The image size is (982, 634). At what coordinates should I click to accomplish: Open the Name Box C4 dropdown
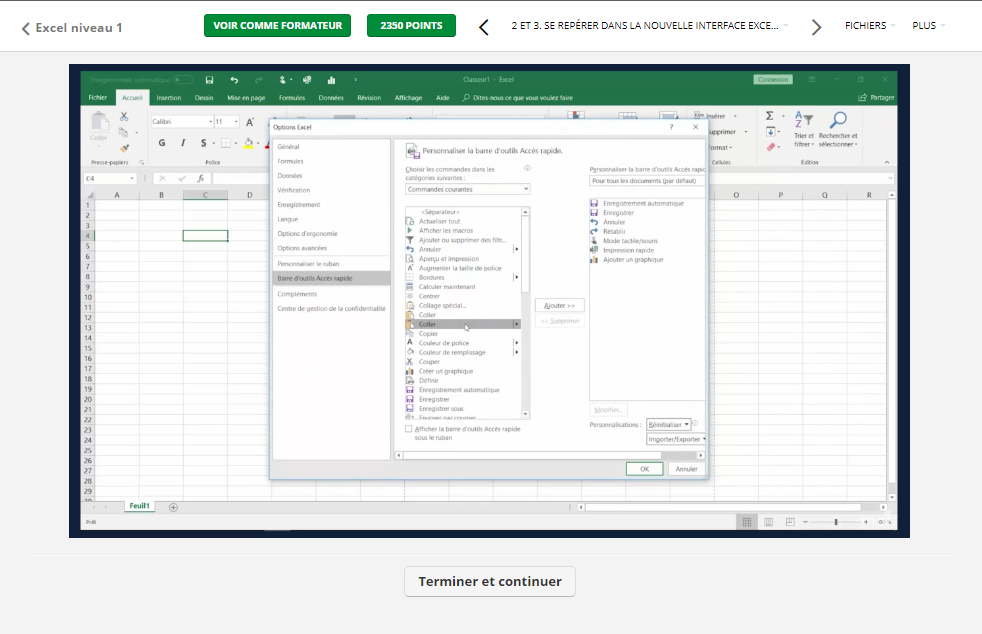132,179
